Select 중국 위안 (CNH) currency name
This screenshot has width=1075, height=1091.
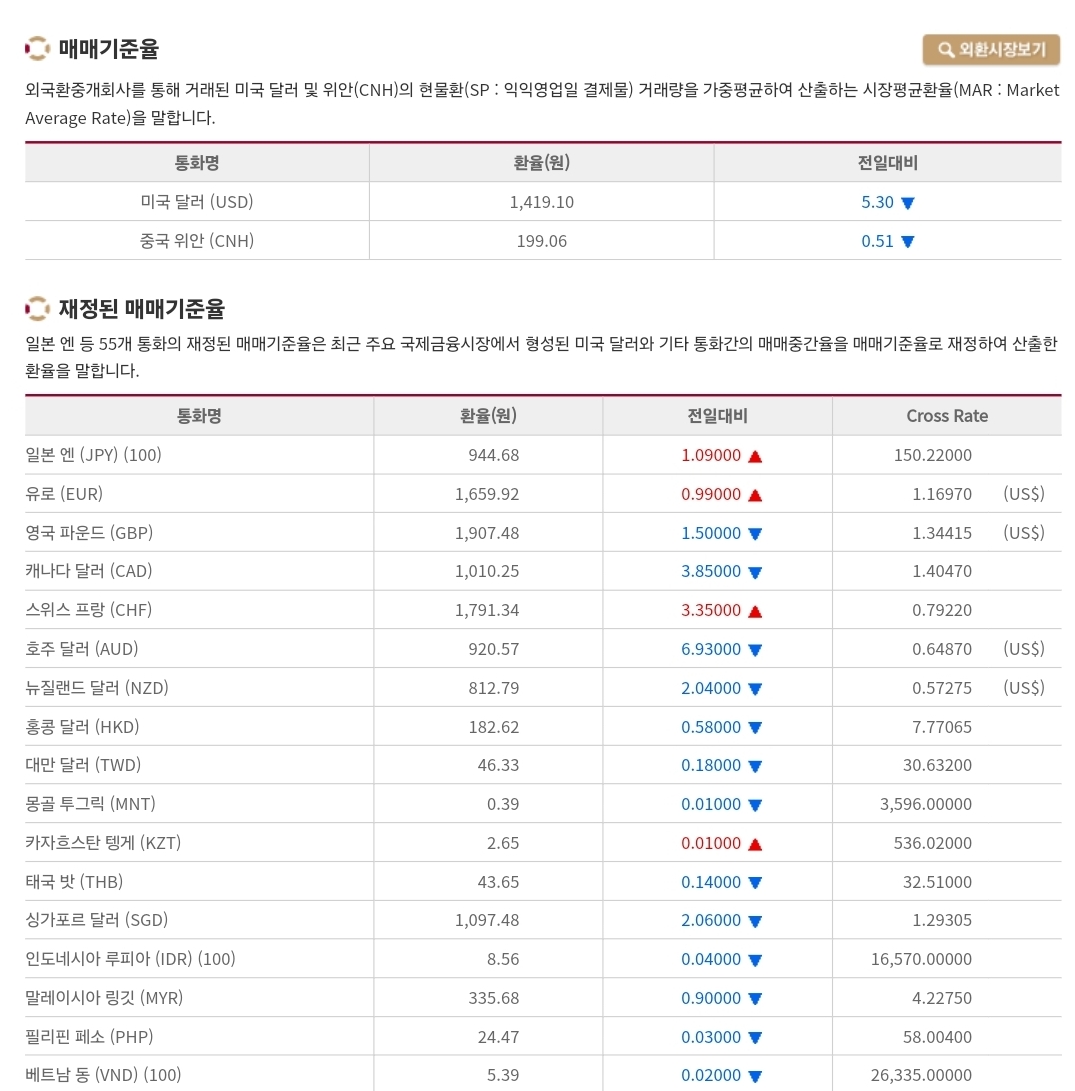(197, 241)
